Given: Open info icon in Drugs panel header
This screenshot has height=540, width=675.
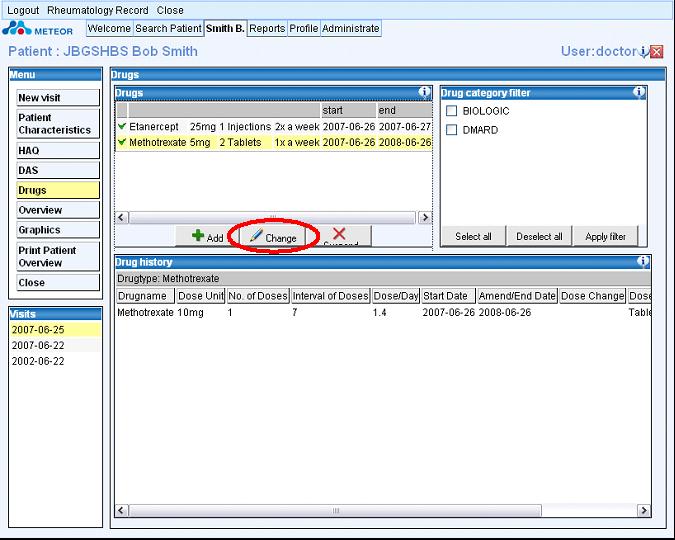Looking at the screenshot, I should click(424, 92).
